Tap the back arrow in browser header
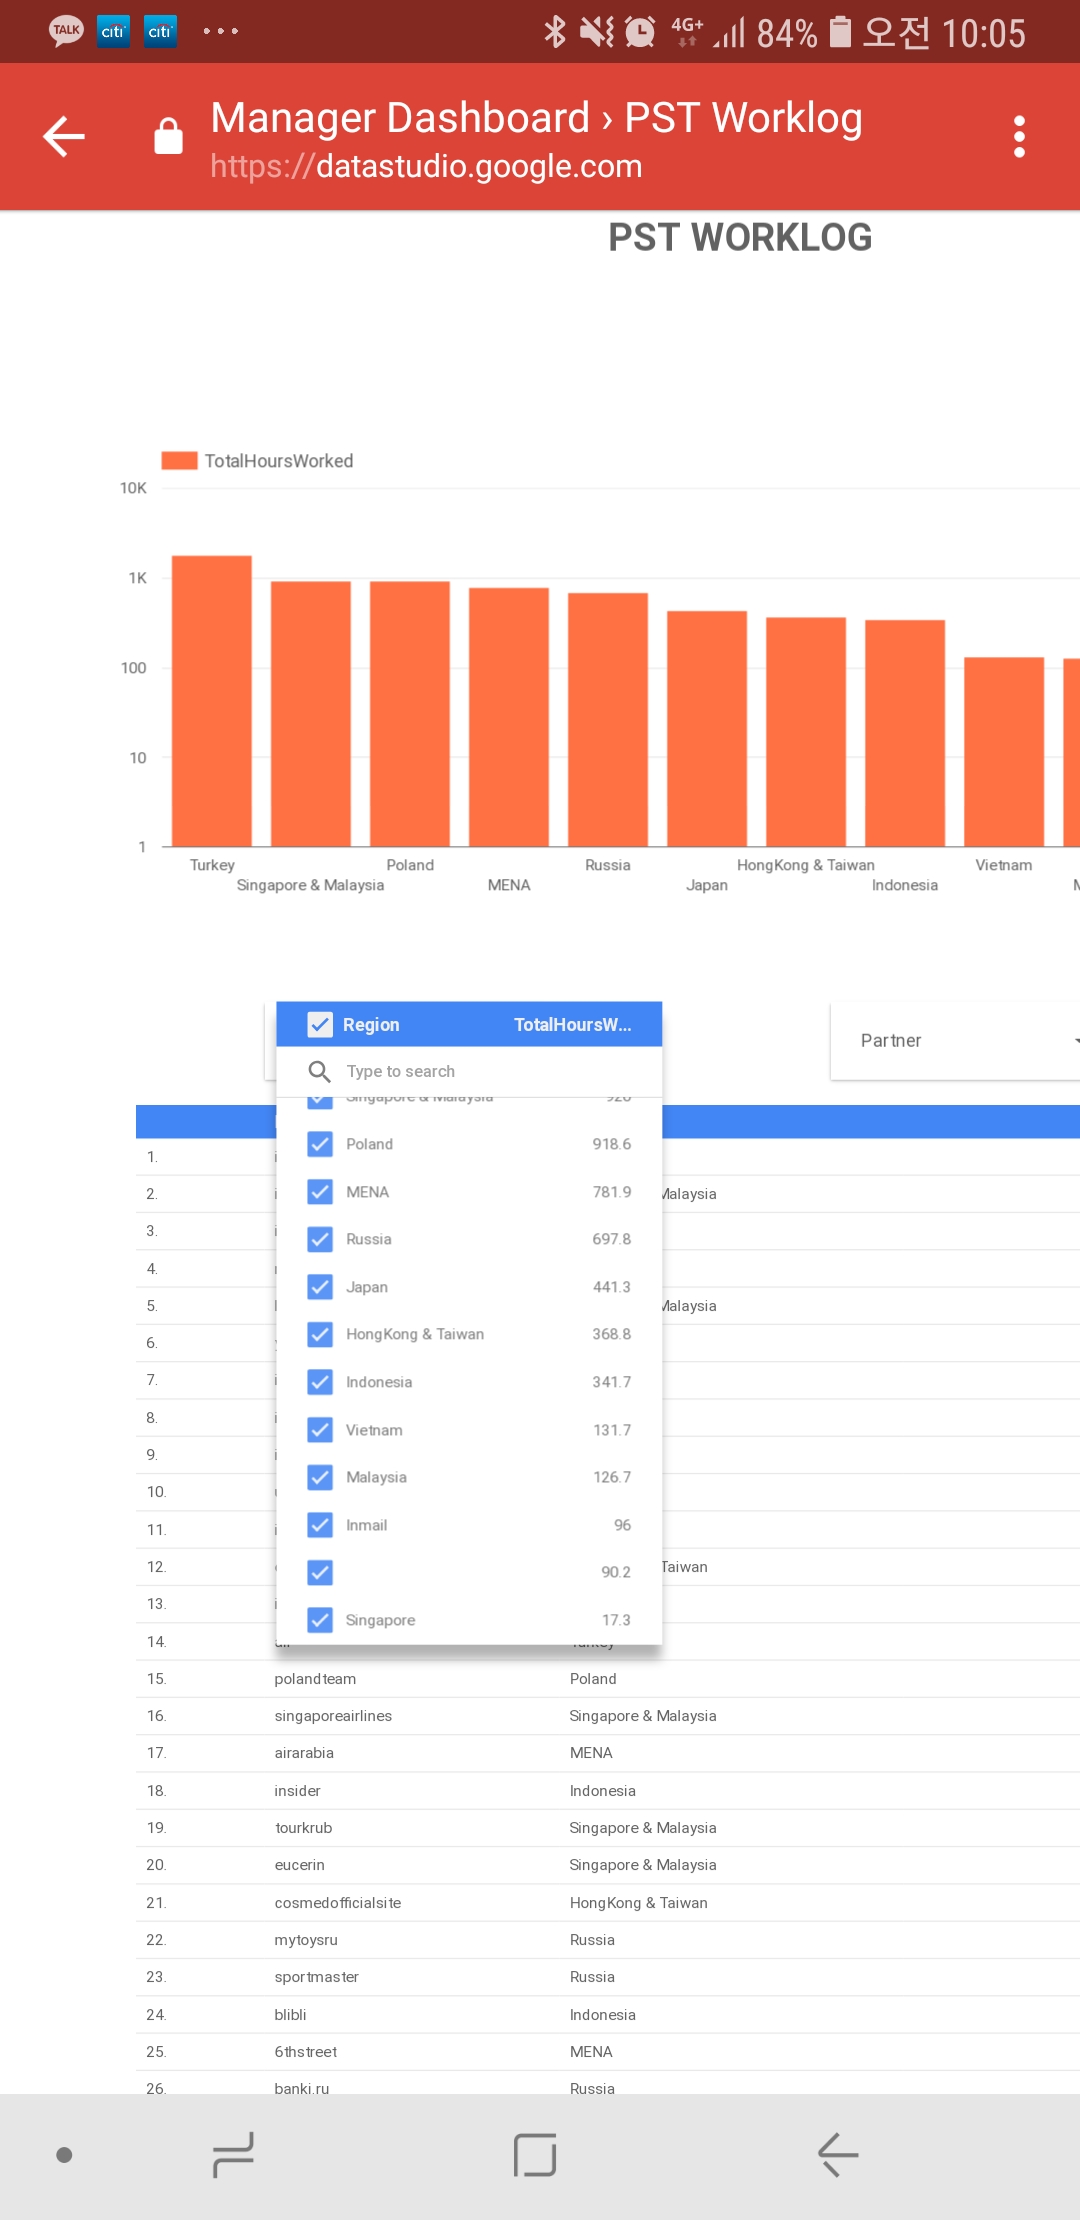 64,137
